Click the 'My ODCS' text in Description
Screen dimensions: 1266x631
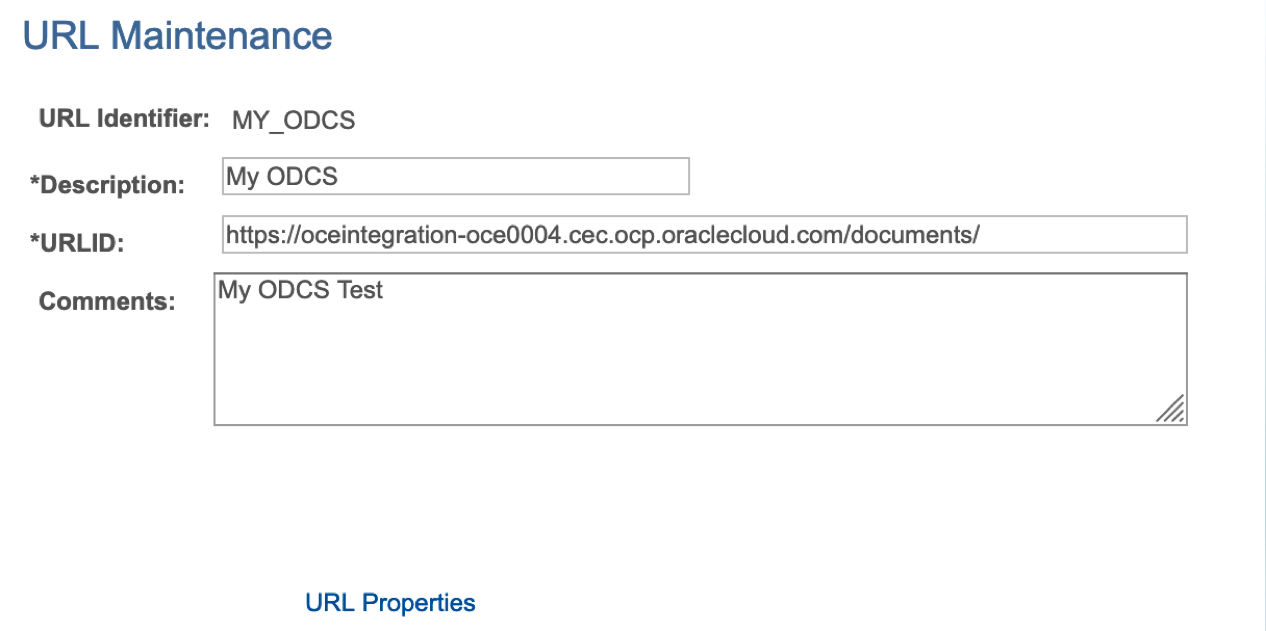(x=282, y=177)
